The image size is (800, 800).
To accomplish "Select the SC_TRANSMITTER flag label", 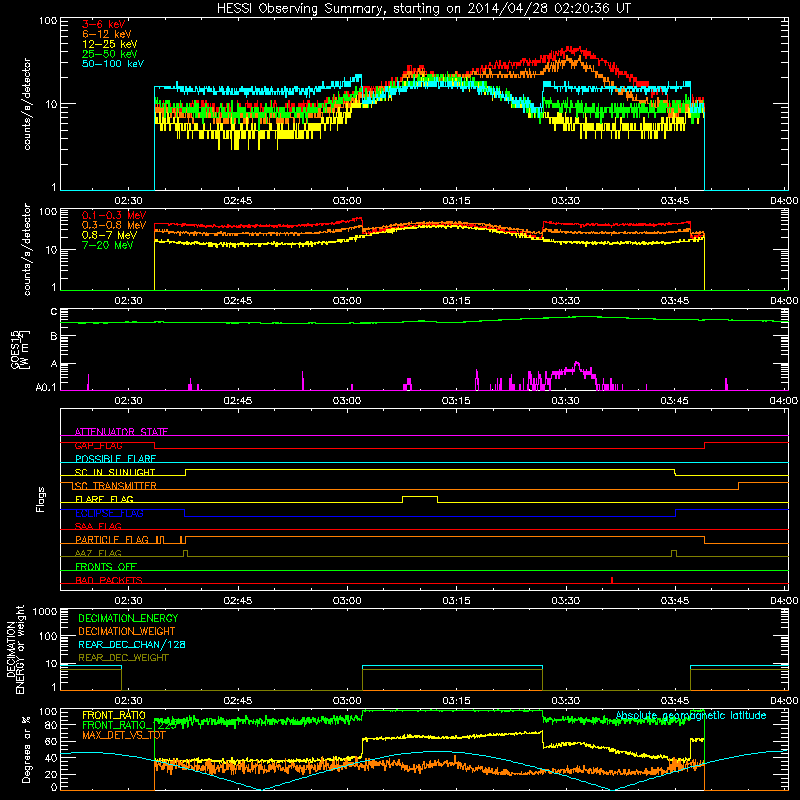I will tap(114, 486).
